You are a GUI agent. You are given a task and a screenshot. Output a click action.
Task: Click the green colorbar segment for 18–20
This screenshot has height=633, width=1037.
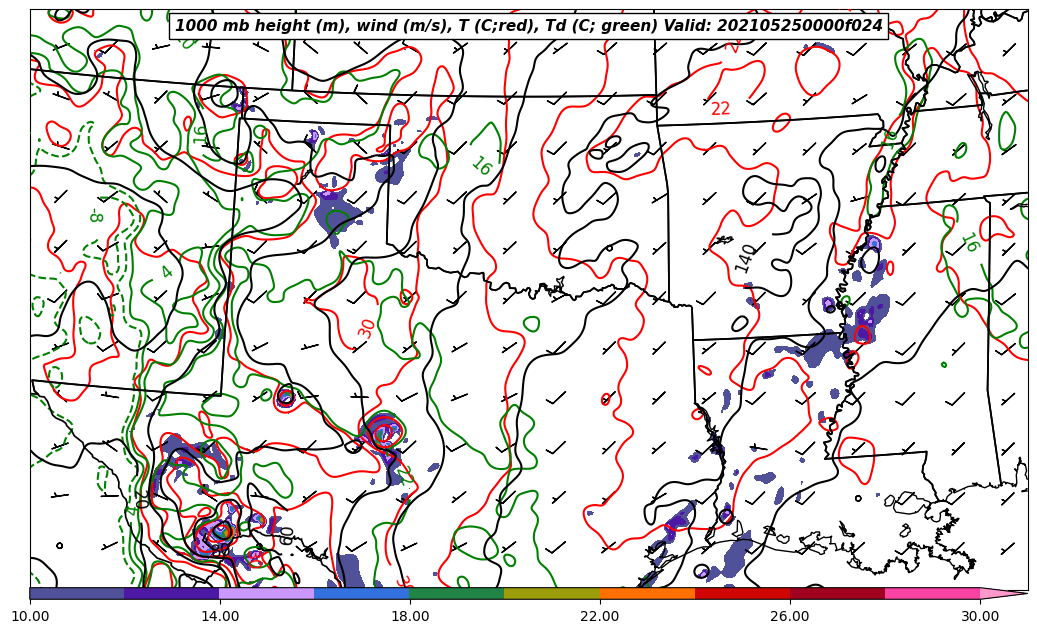(457, 593)
